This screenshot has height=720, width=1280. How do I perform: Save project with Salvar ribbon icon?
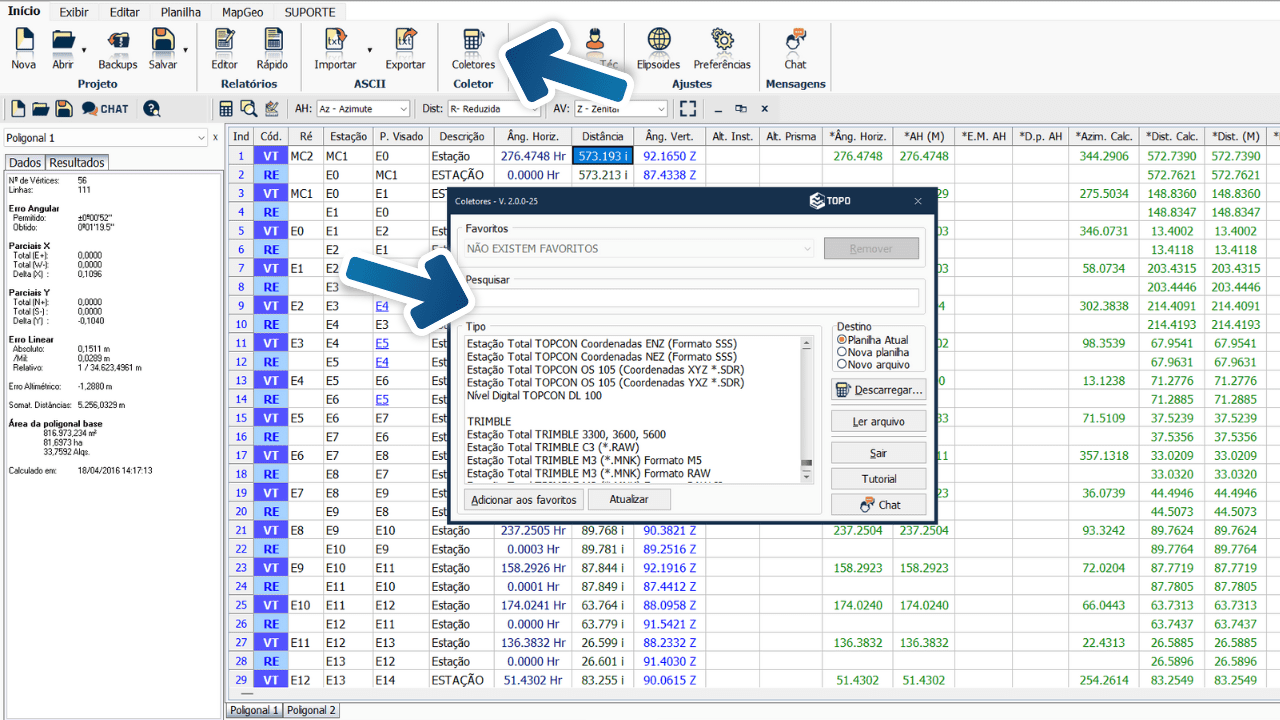coord(163,48)
